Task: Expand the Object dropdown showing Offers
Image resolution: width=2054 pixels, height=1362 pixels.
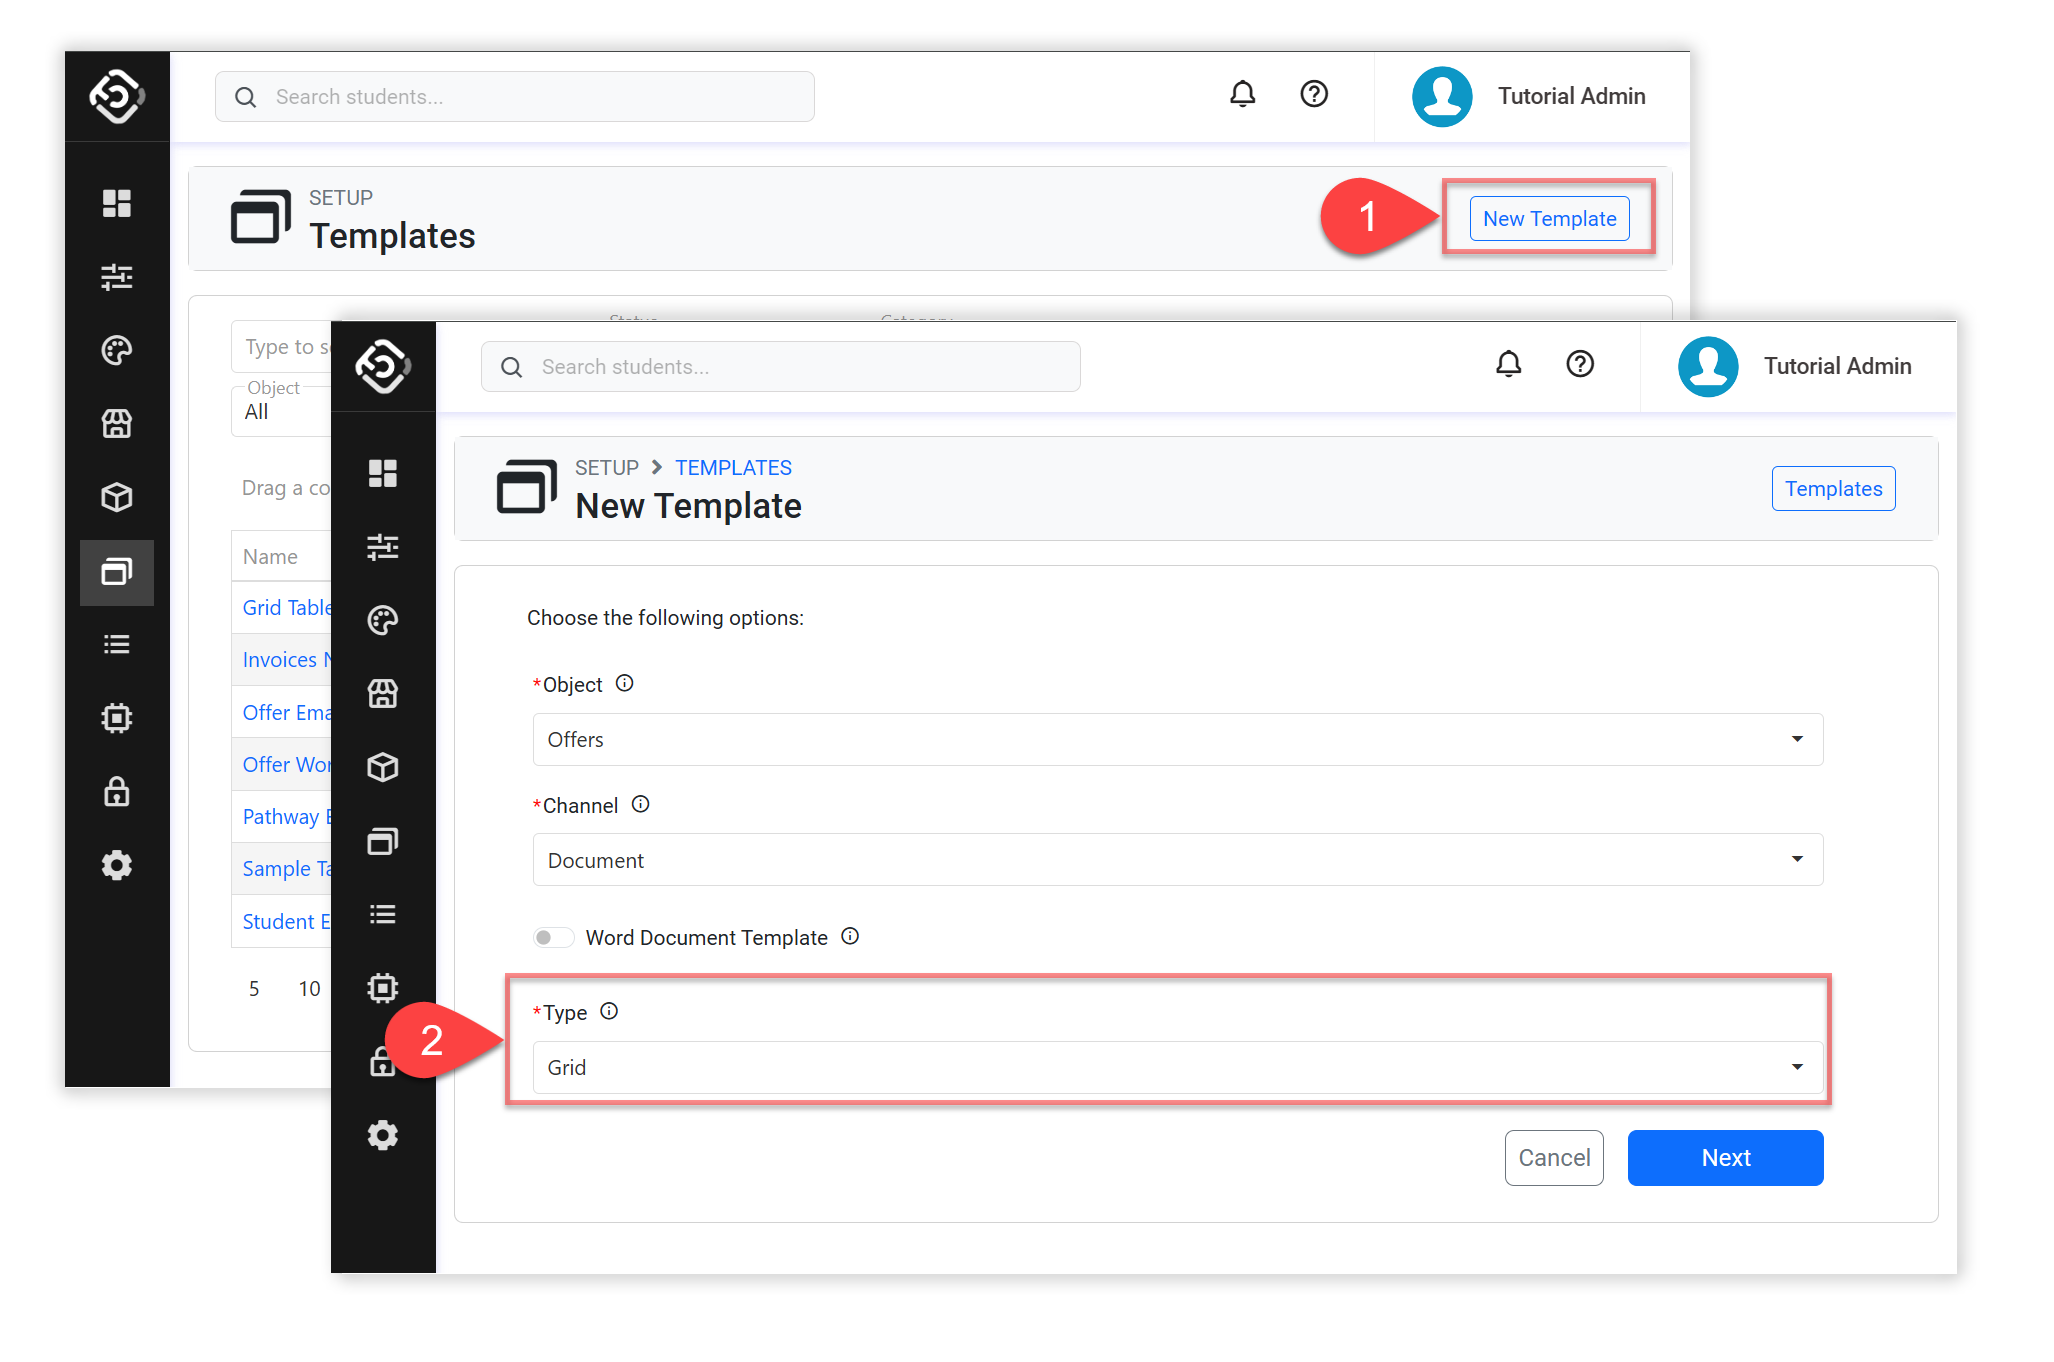Action: 1177,740
